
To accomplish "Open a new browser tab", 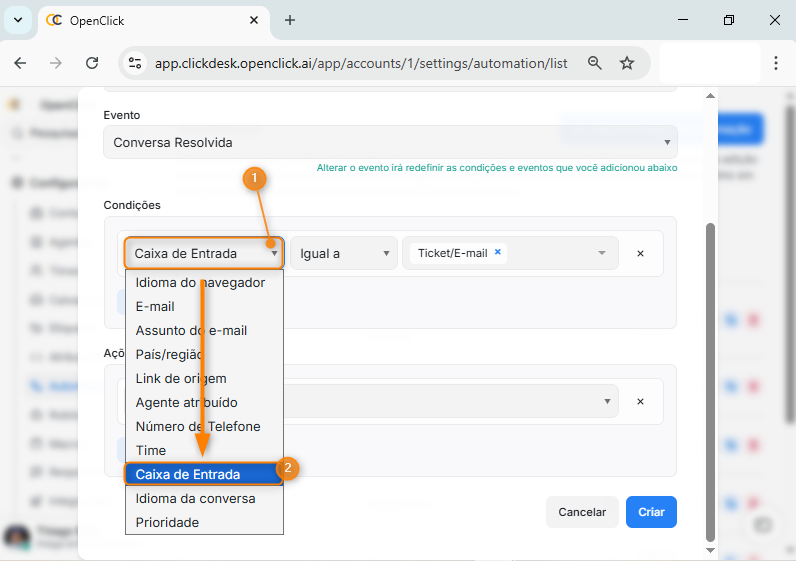I will pos(290,20).
